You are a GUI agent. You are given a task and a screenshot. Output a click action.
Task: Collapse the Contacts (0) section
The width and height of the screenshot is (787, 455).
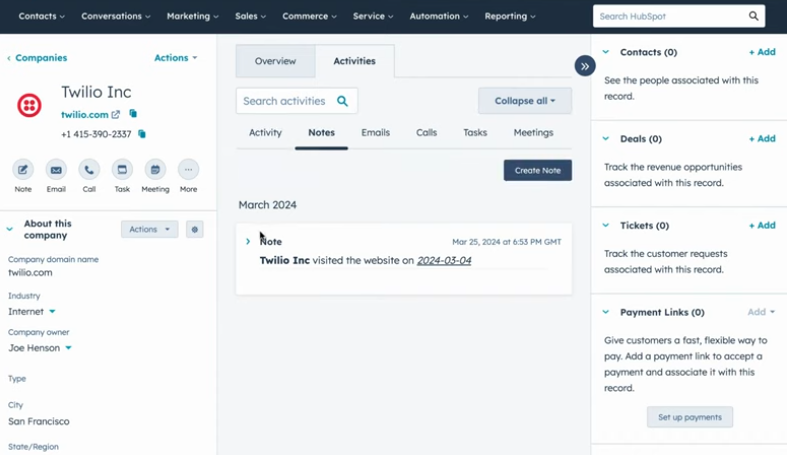[x=606, y=52]
